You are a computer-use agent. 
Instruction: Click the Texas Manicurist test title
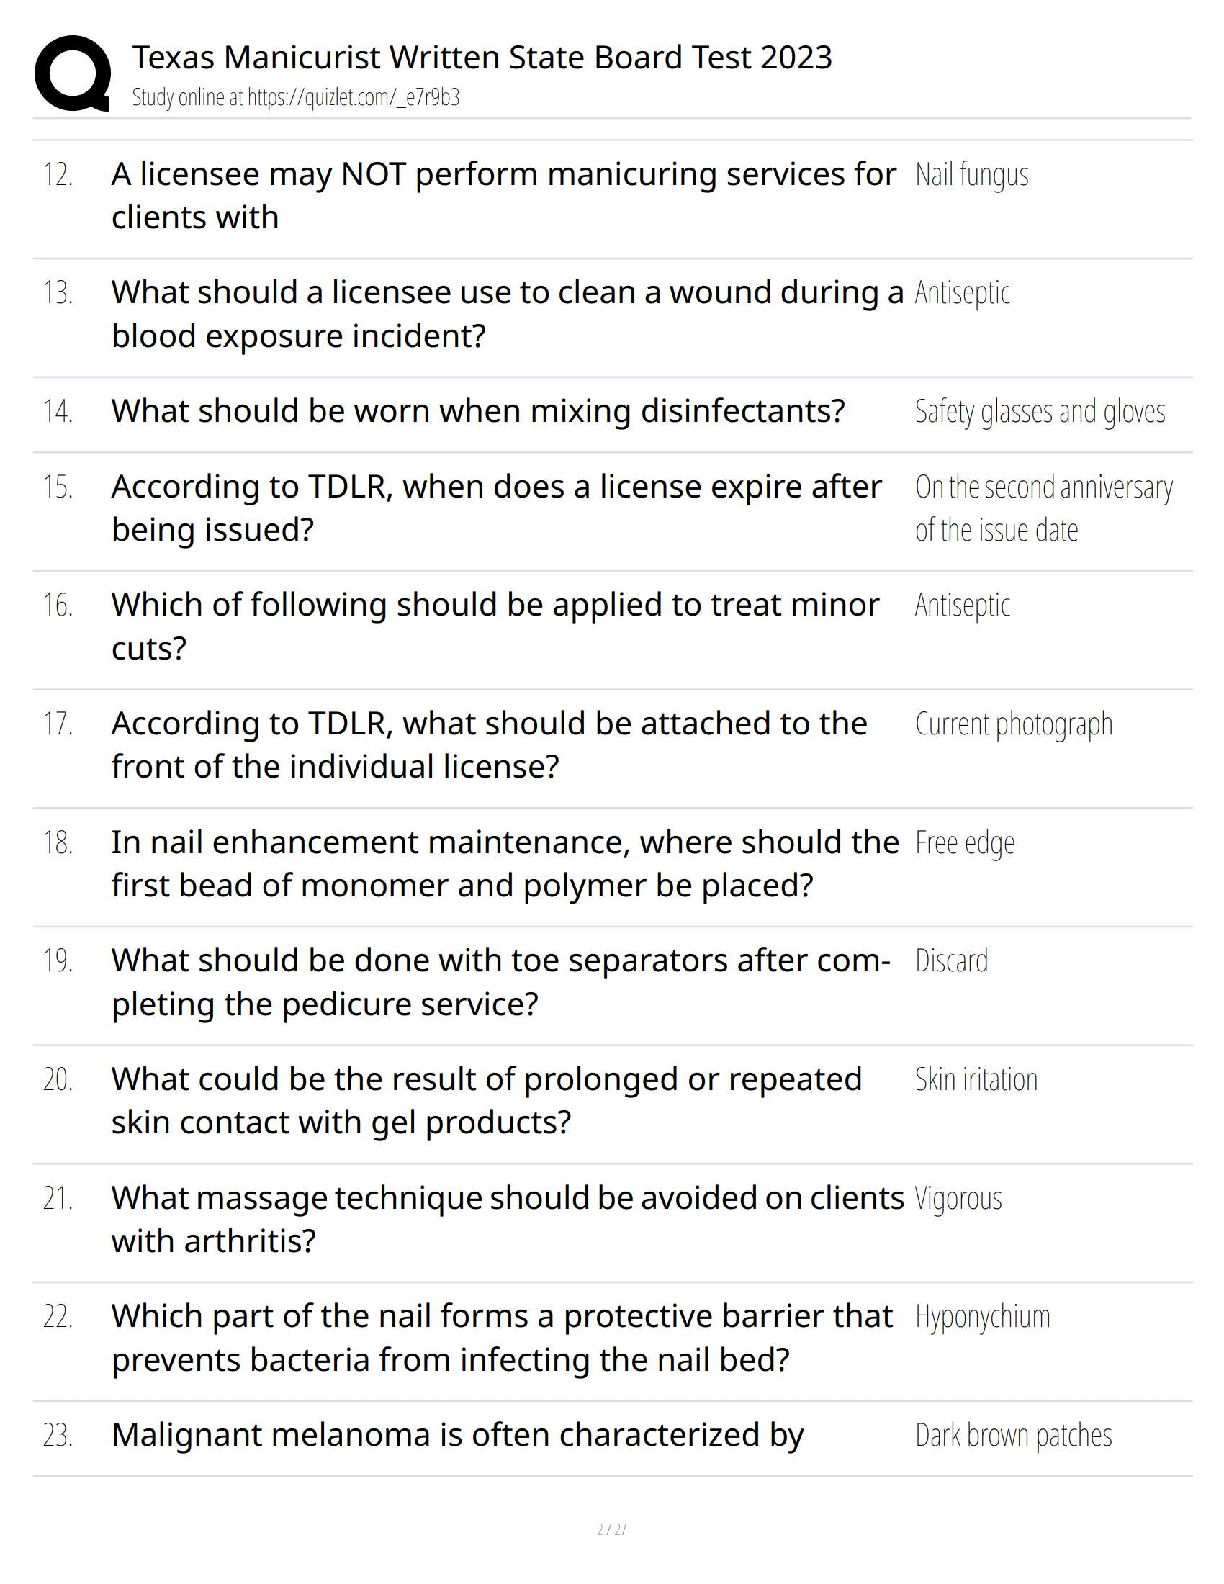[x=481, y=57]
